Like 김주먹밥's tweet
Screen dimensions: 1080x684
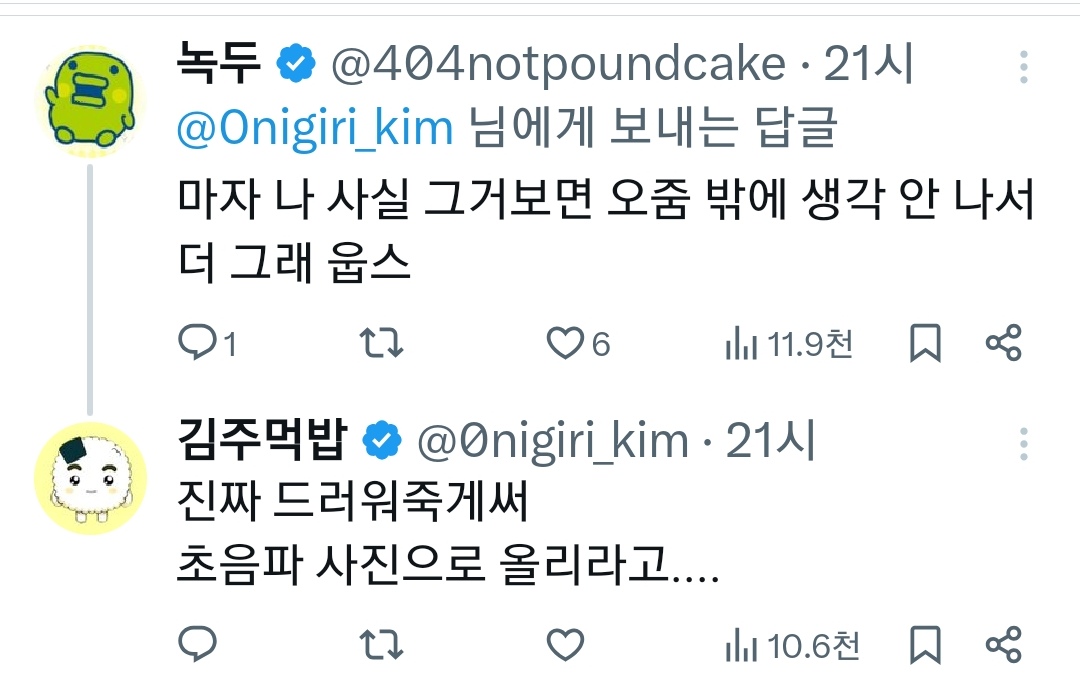(565, 644)
